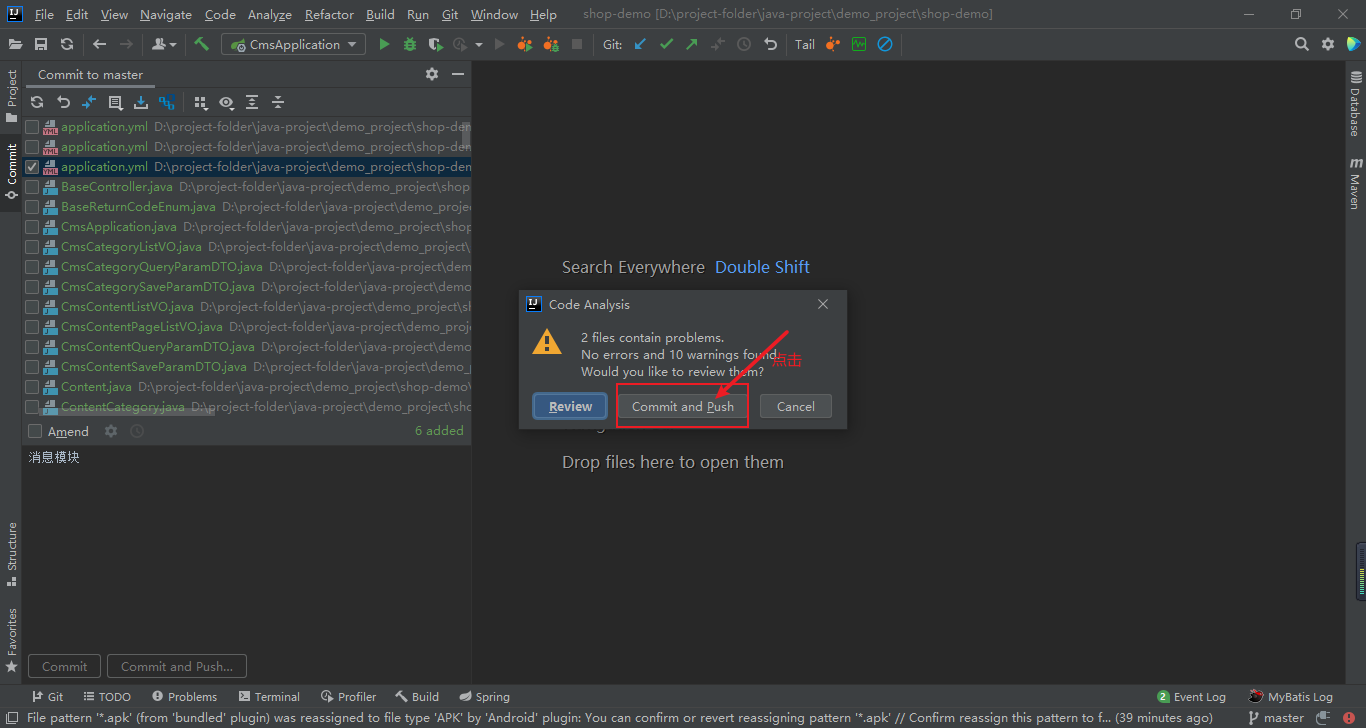Open the Group By dropdown in Commit toolbar
The image size is (1366, 728).
click(200, 102)
